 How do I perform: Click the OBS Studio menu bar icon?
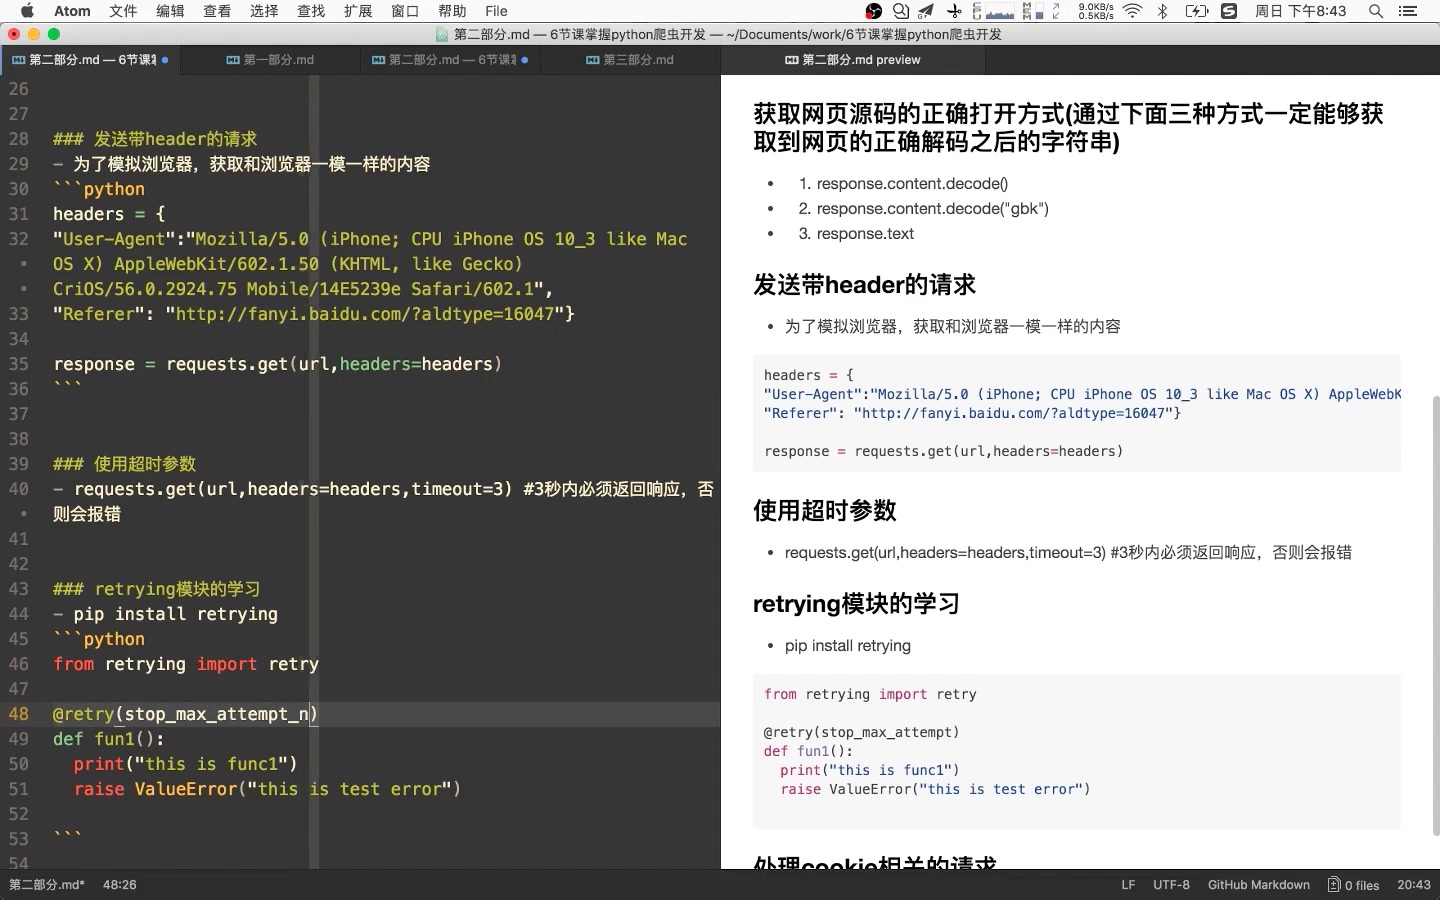pyautogui.click(x=873, y=12)
